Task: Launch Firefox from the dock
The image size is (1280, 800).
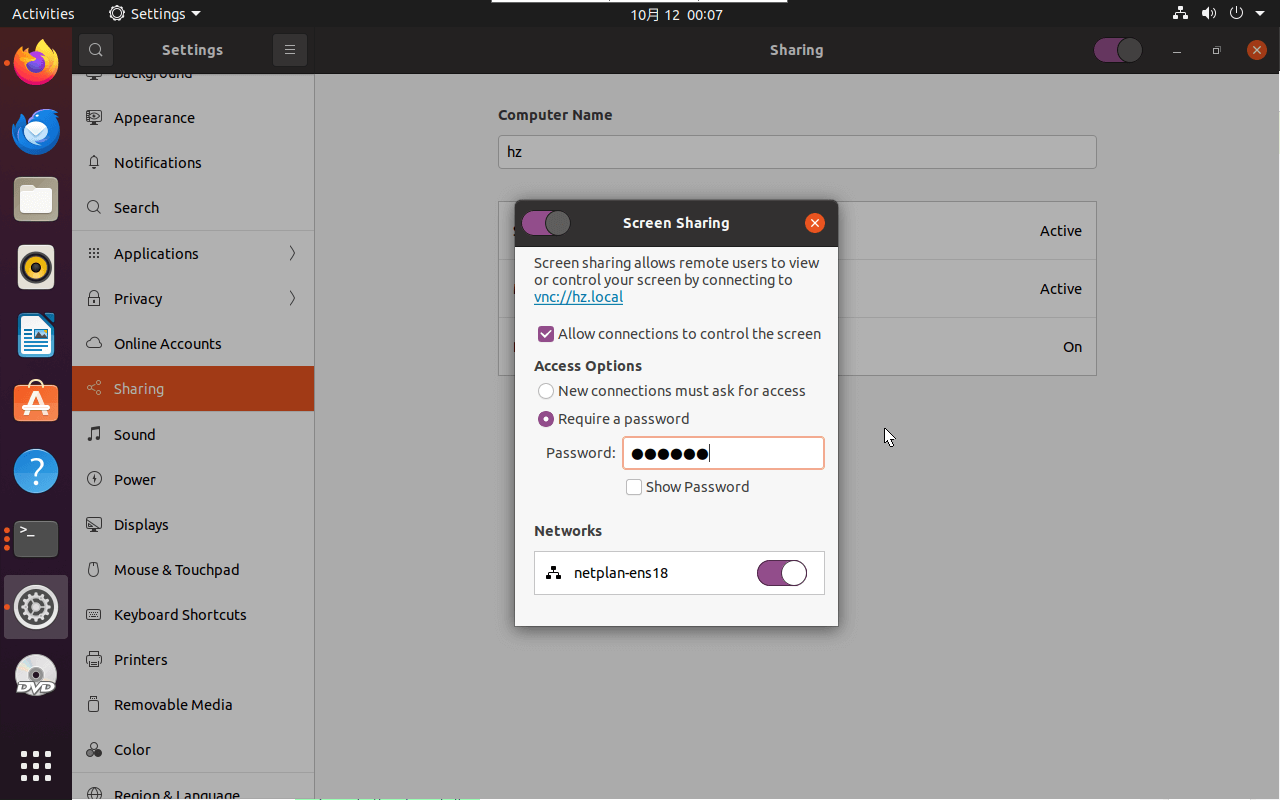Action: pyautogui.click(x=35, y=62)
